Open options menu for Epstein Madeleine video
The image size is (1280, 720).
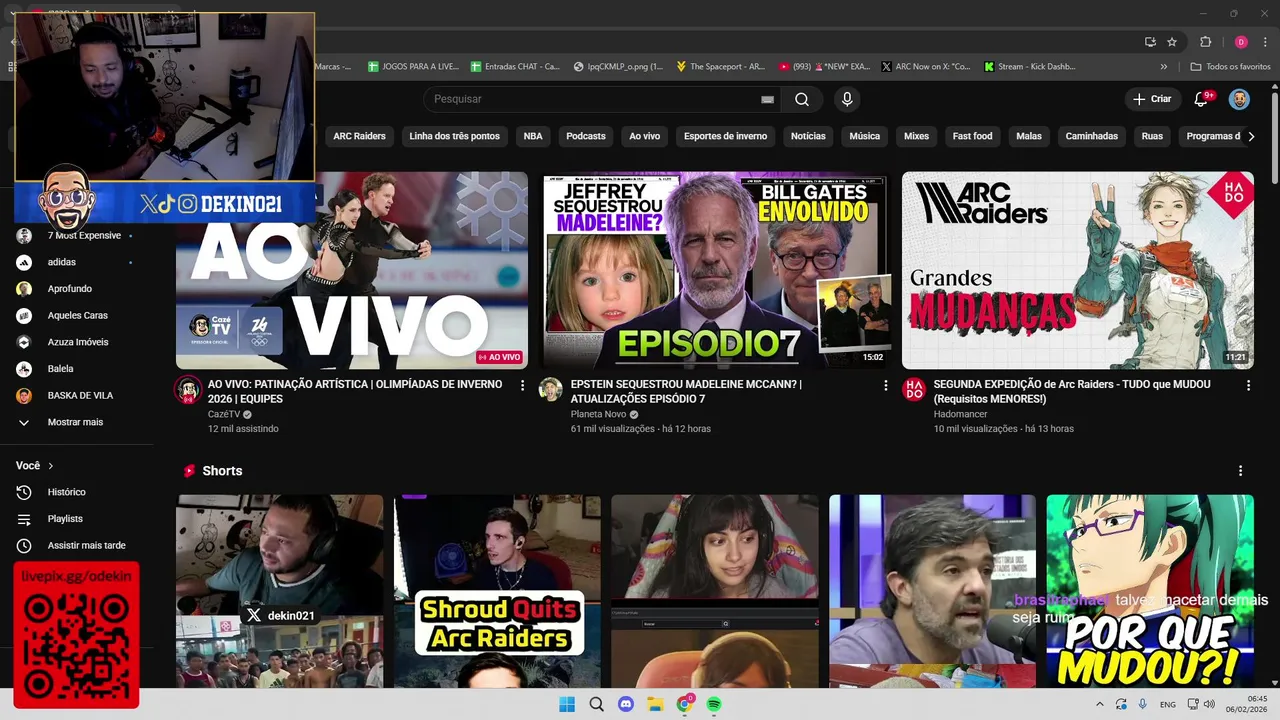pos(885,385)
